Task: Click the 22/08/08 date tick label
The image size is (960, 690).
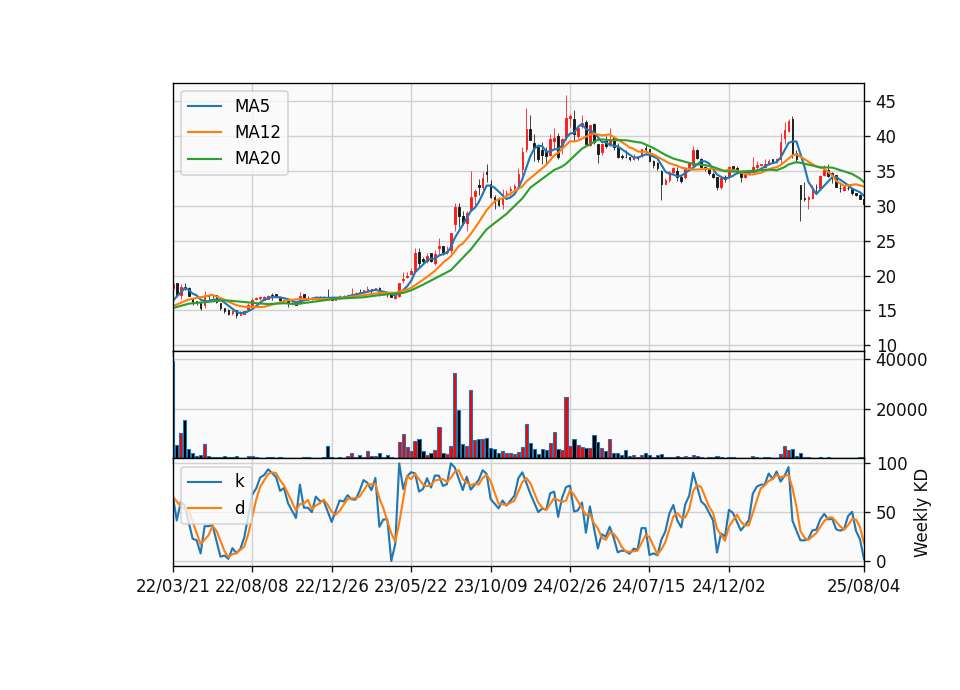Action: click(252, 586)
